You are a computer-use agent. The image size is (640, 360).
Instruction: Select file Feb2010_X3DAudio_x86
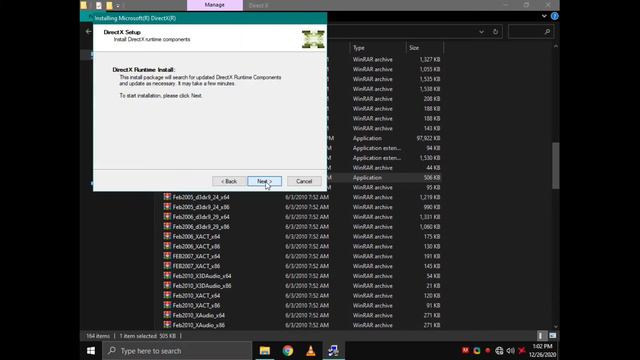202,286
